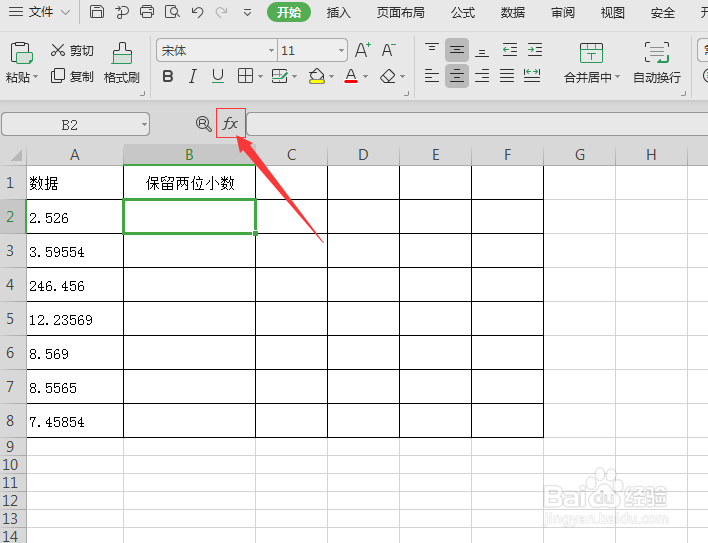
Task: Toggle Bold formatting
Action: click(168, 76)
